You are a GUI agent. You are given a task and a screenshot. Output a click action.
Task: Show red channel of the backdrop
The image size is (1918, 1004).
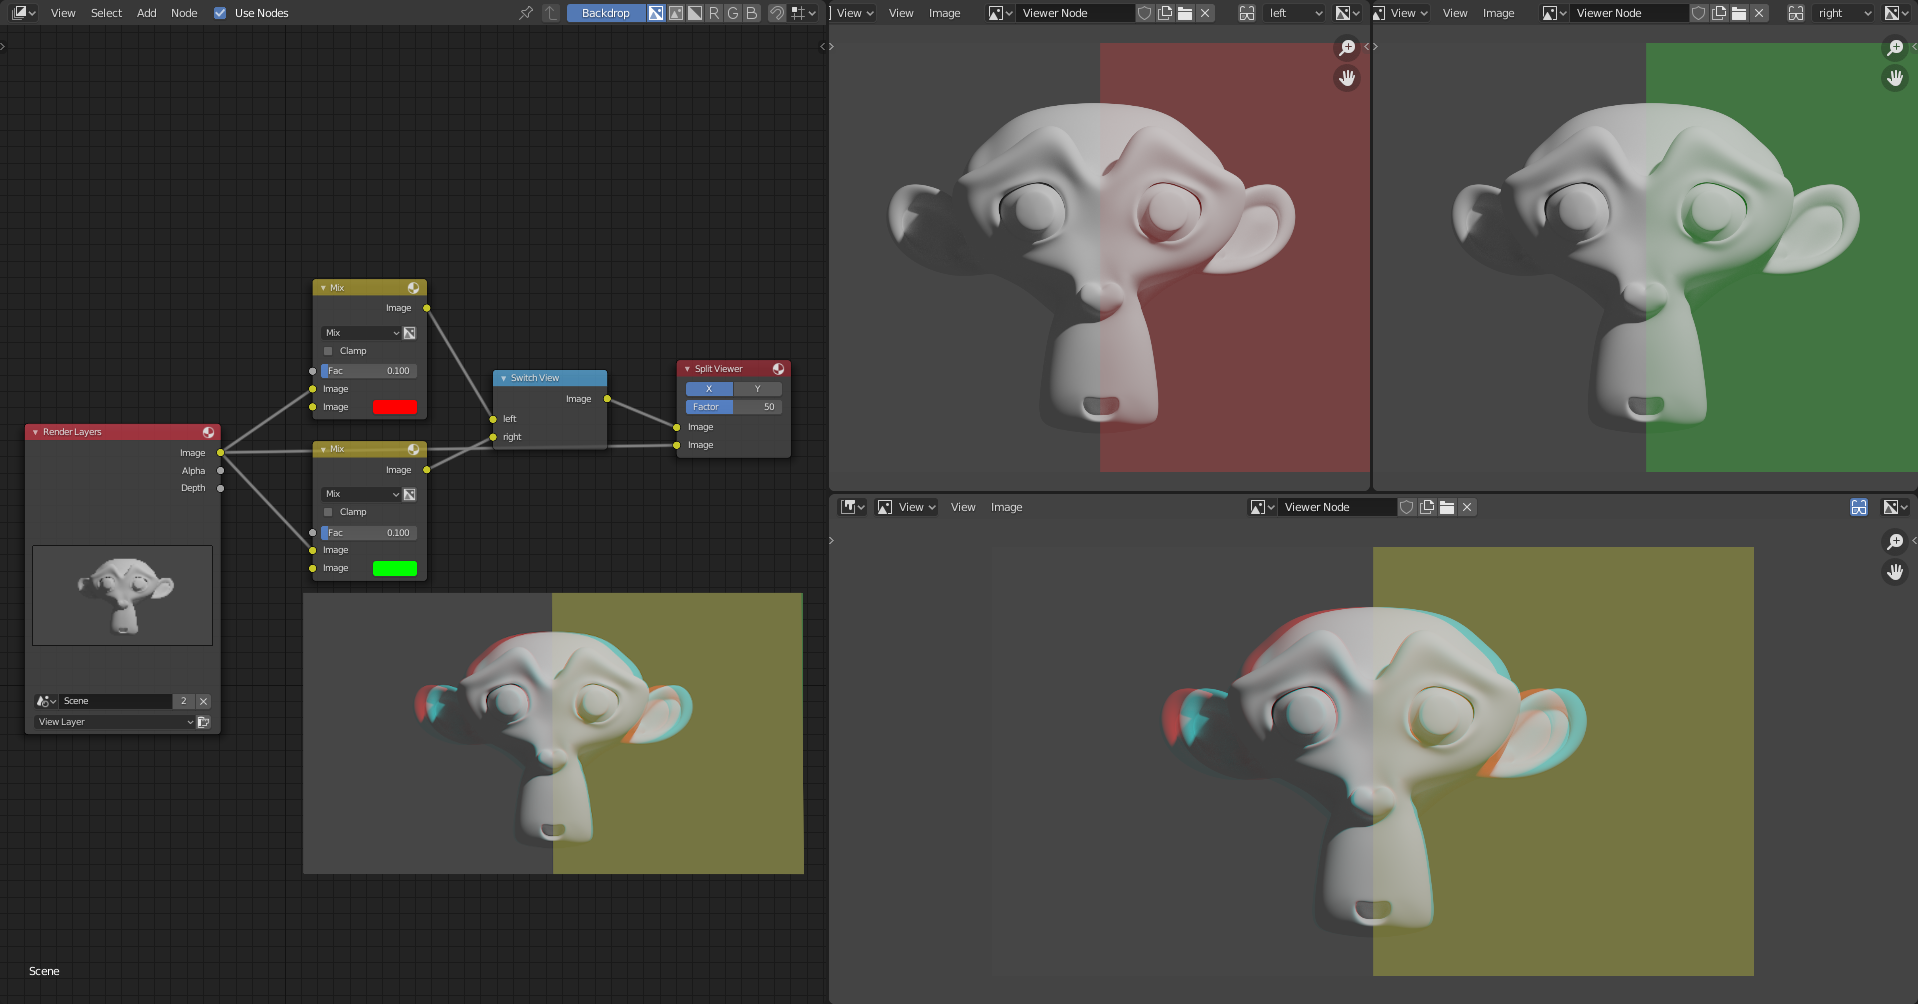[712, 13]
